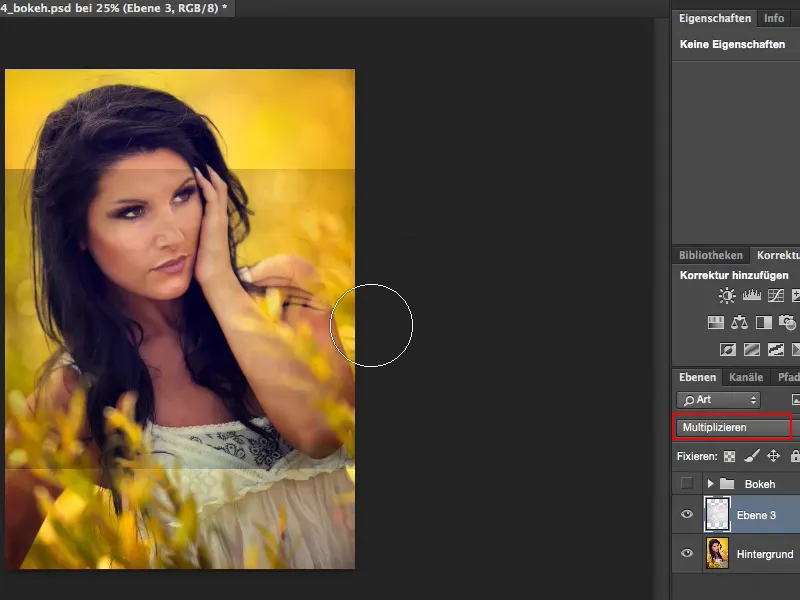
Task: Switch to the Info tab
Action: coord(773,18)
